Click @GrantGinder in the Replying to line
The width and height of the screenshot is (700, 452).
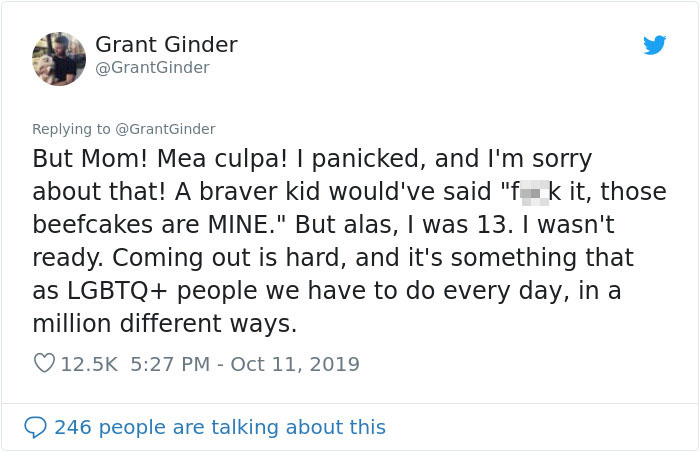click(165, 129)
